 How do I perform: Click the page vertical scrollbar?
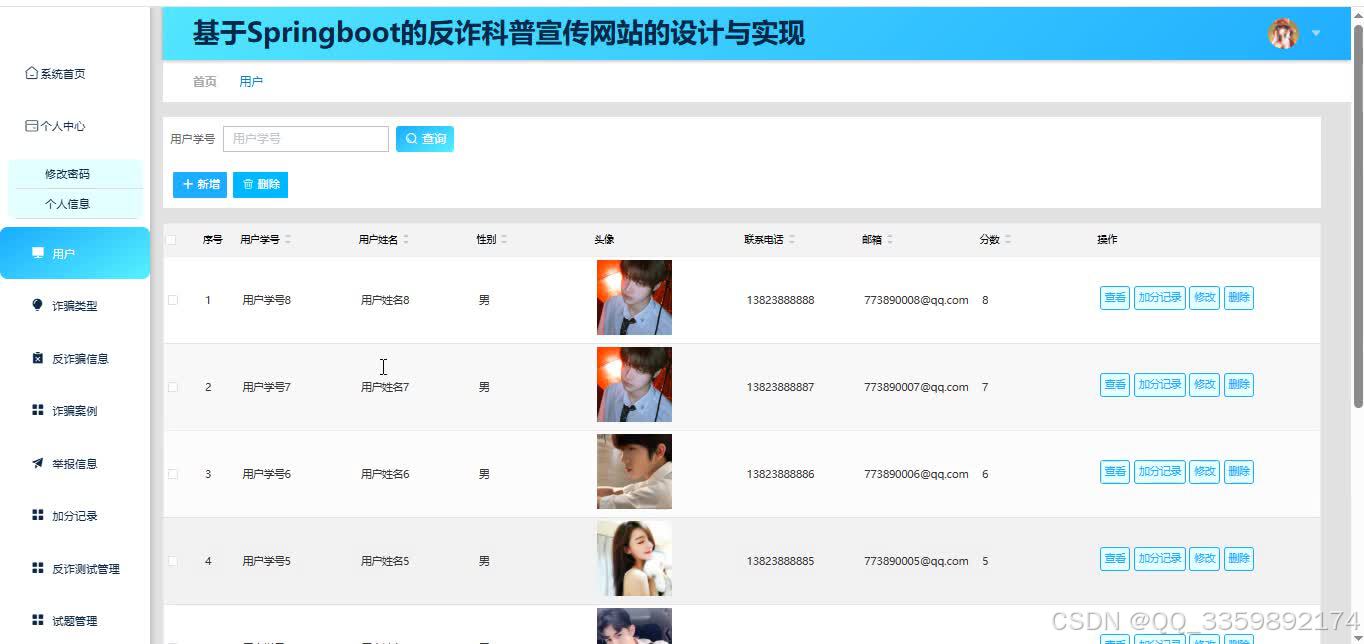pyautogui.click(x=1358, y=215)
